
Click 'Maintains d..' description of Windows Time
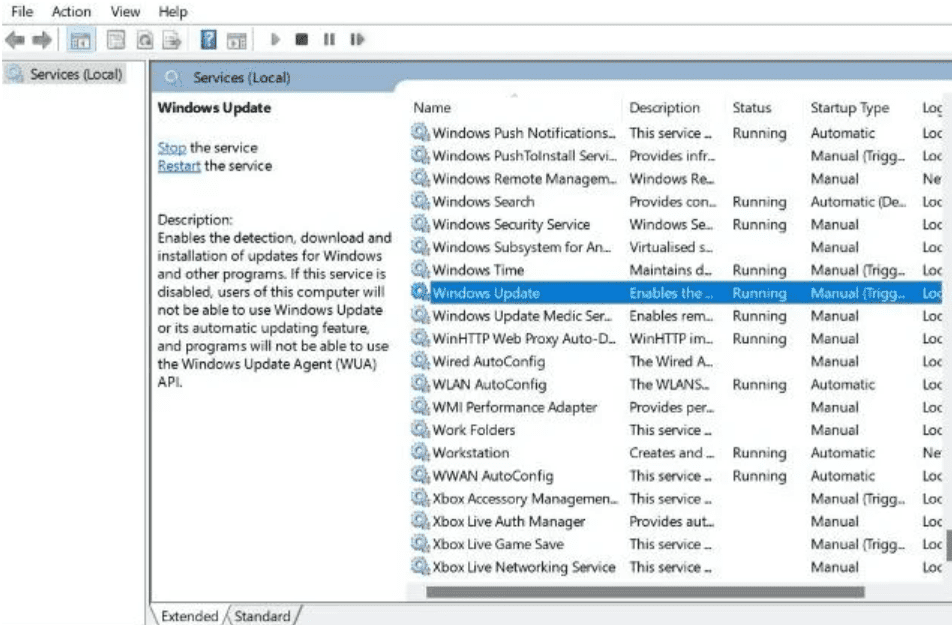[671, 270]
